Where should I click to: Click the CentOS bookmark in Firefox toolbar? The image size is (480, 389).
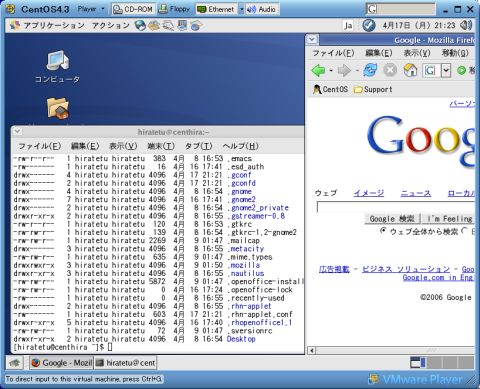[331, 89]
